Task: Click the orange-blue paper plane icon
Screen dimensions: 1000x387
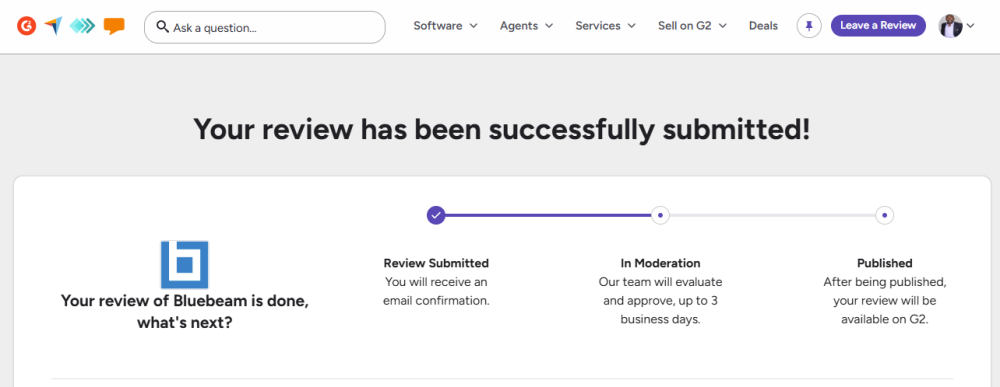Action: pos(54,26)
